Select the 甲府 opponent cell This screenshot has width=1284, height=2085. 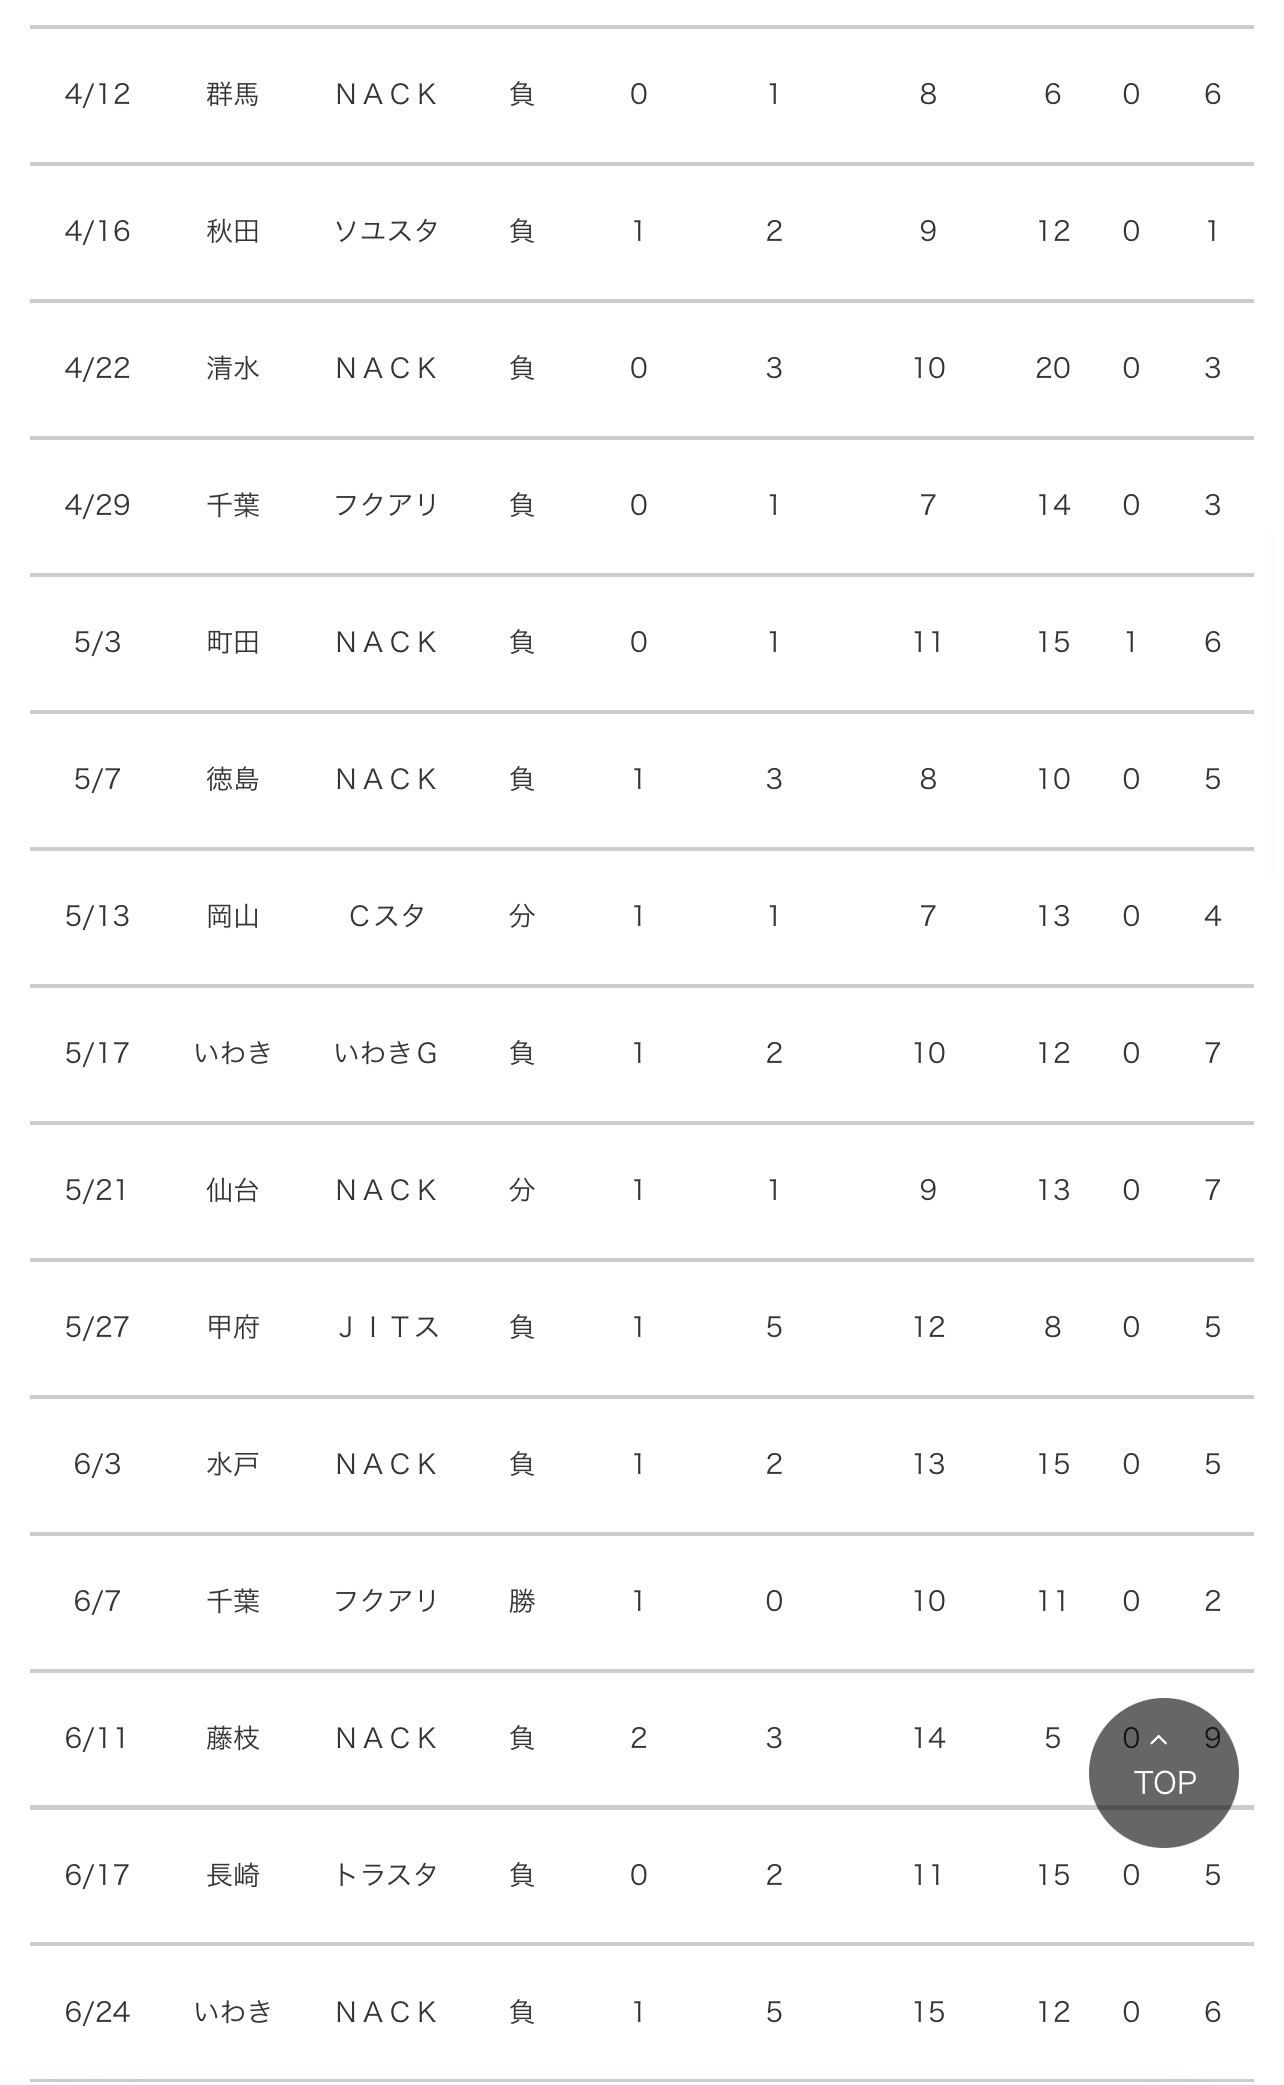click(233, 1327)
